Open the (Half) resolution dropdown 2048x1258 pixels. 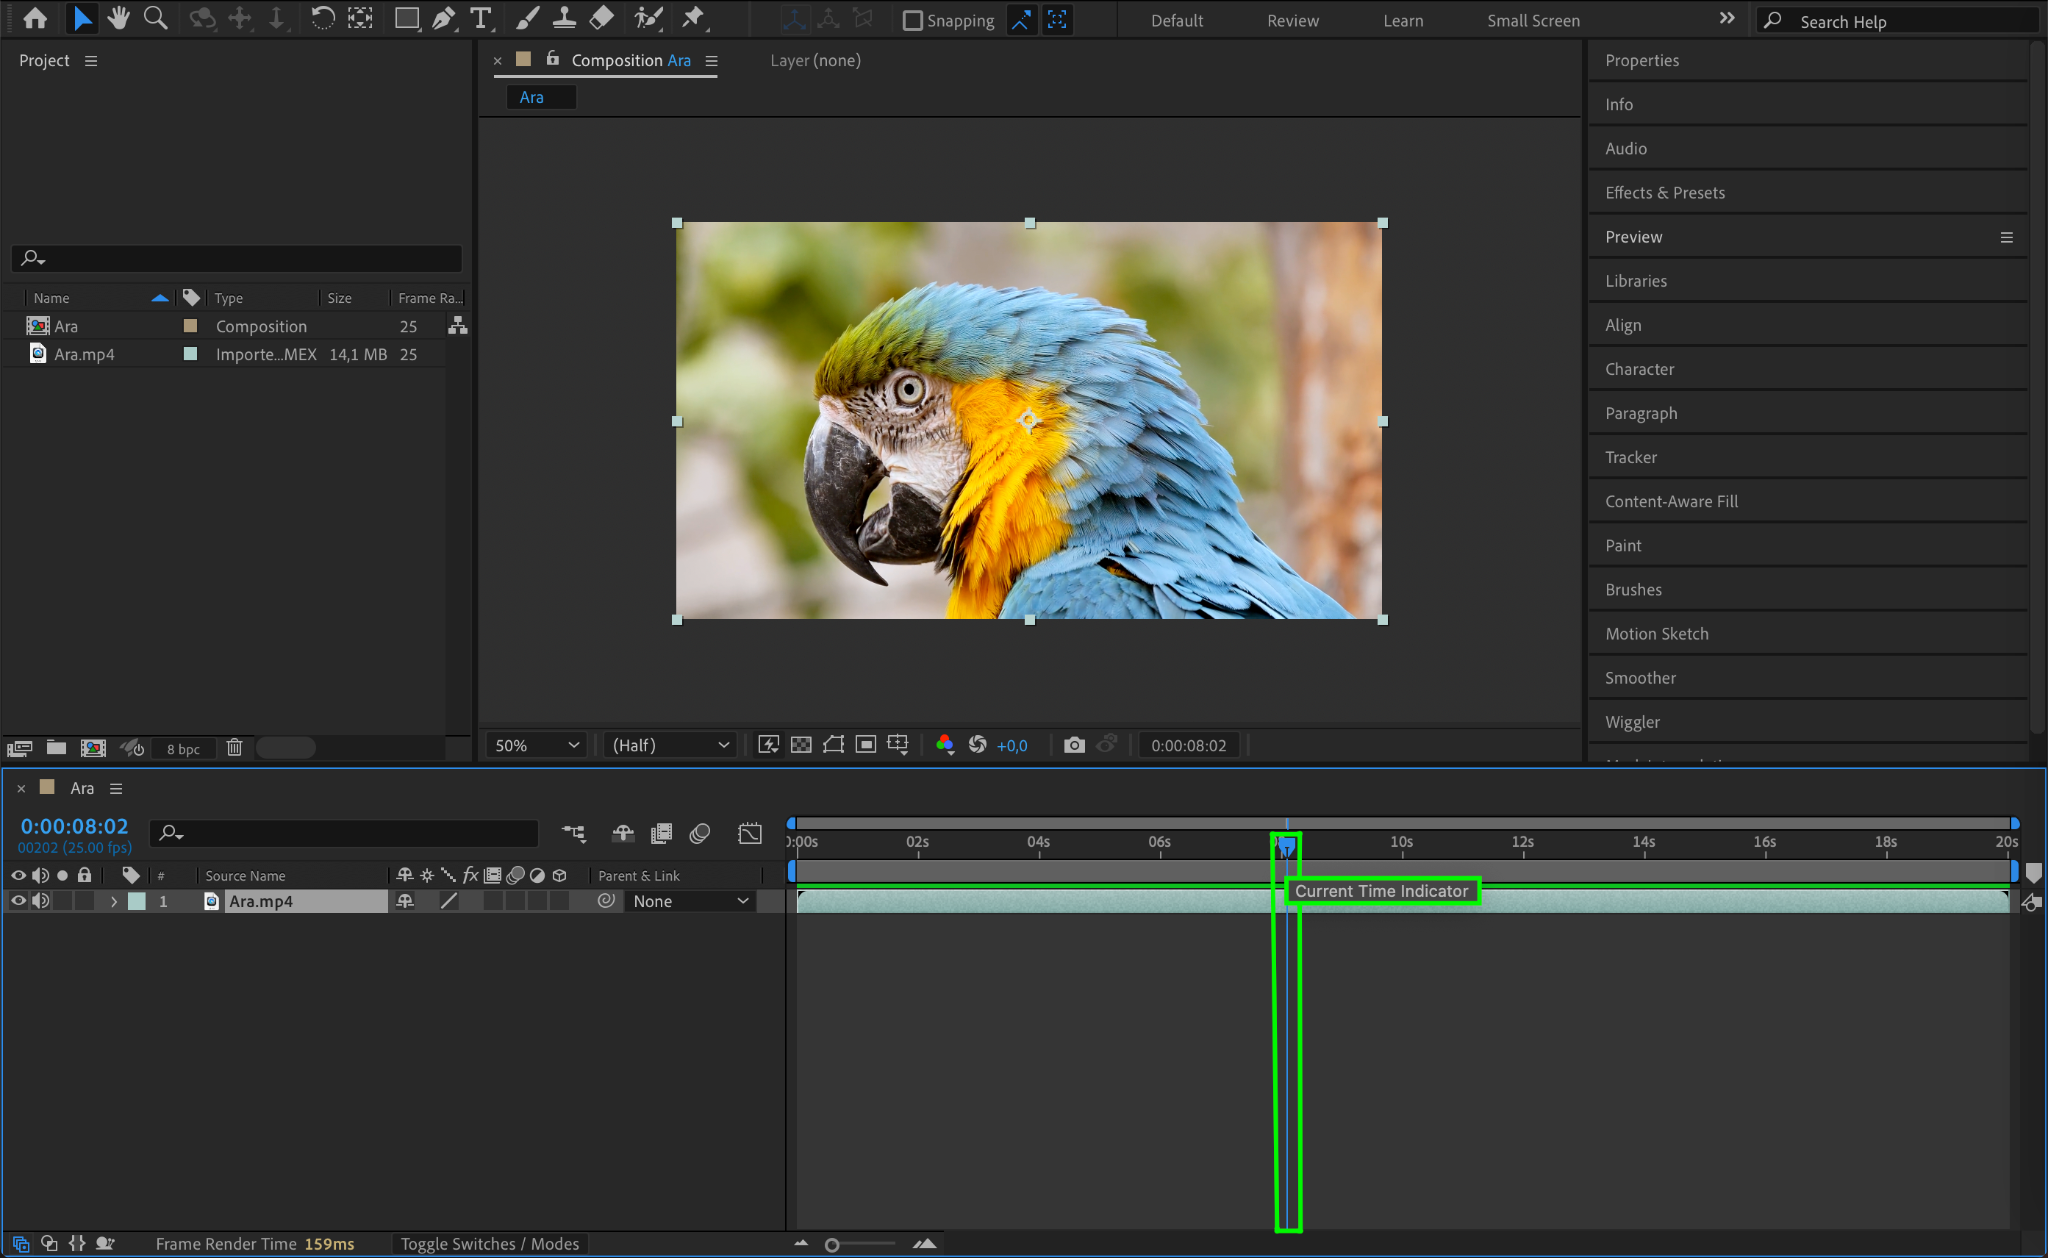[x=670, y=745]
